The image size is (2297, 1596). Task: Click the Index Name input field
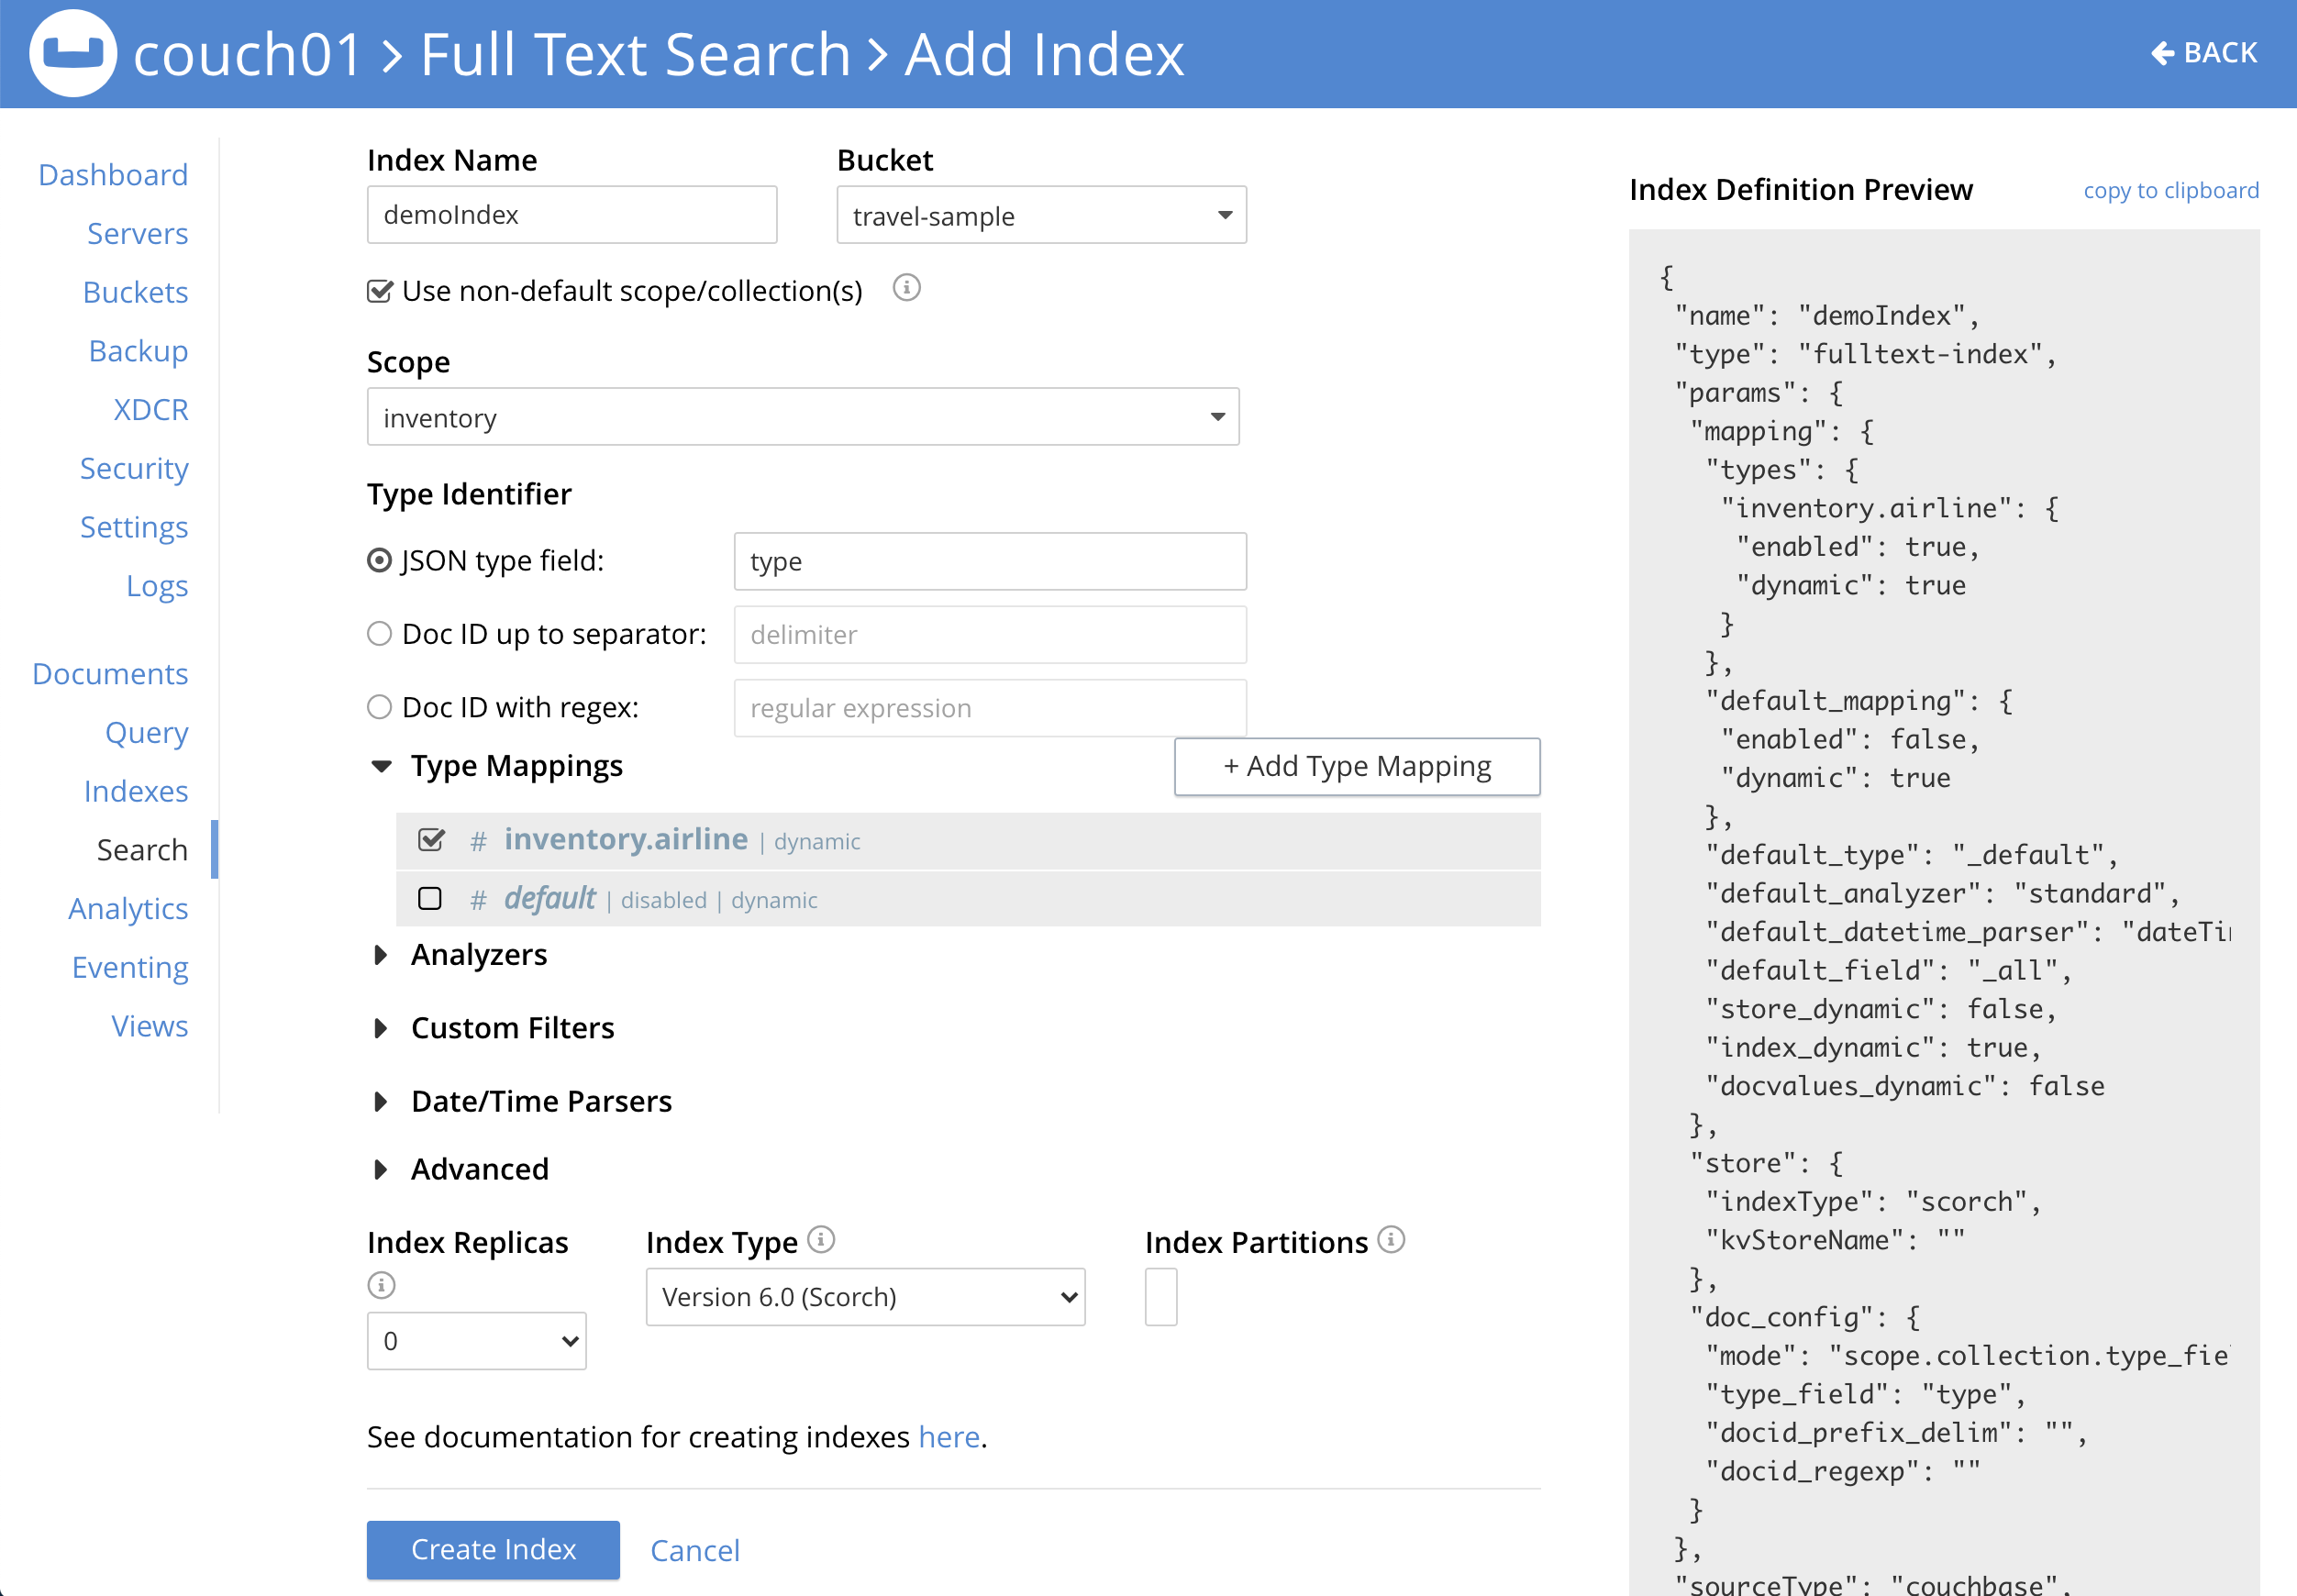572,215
